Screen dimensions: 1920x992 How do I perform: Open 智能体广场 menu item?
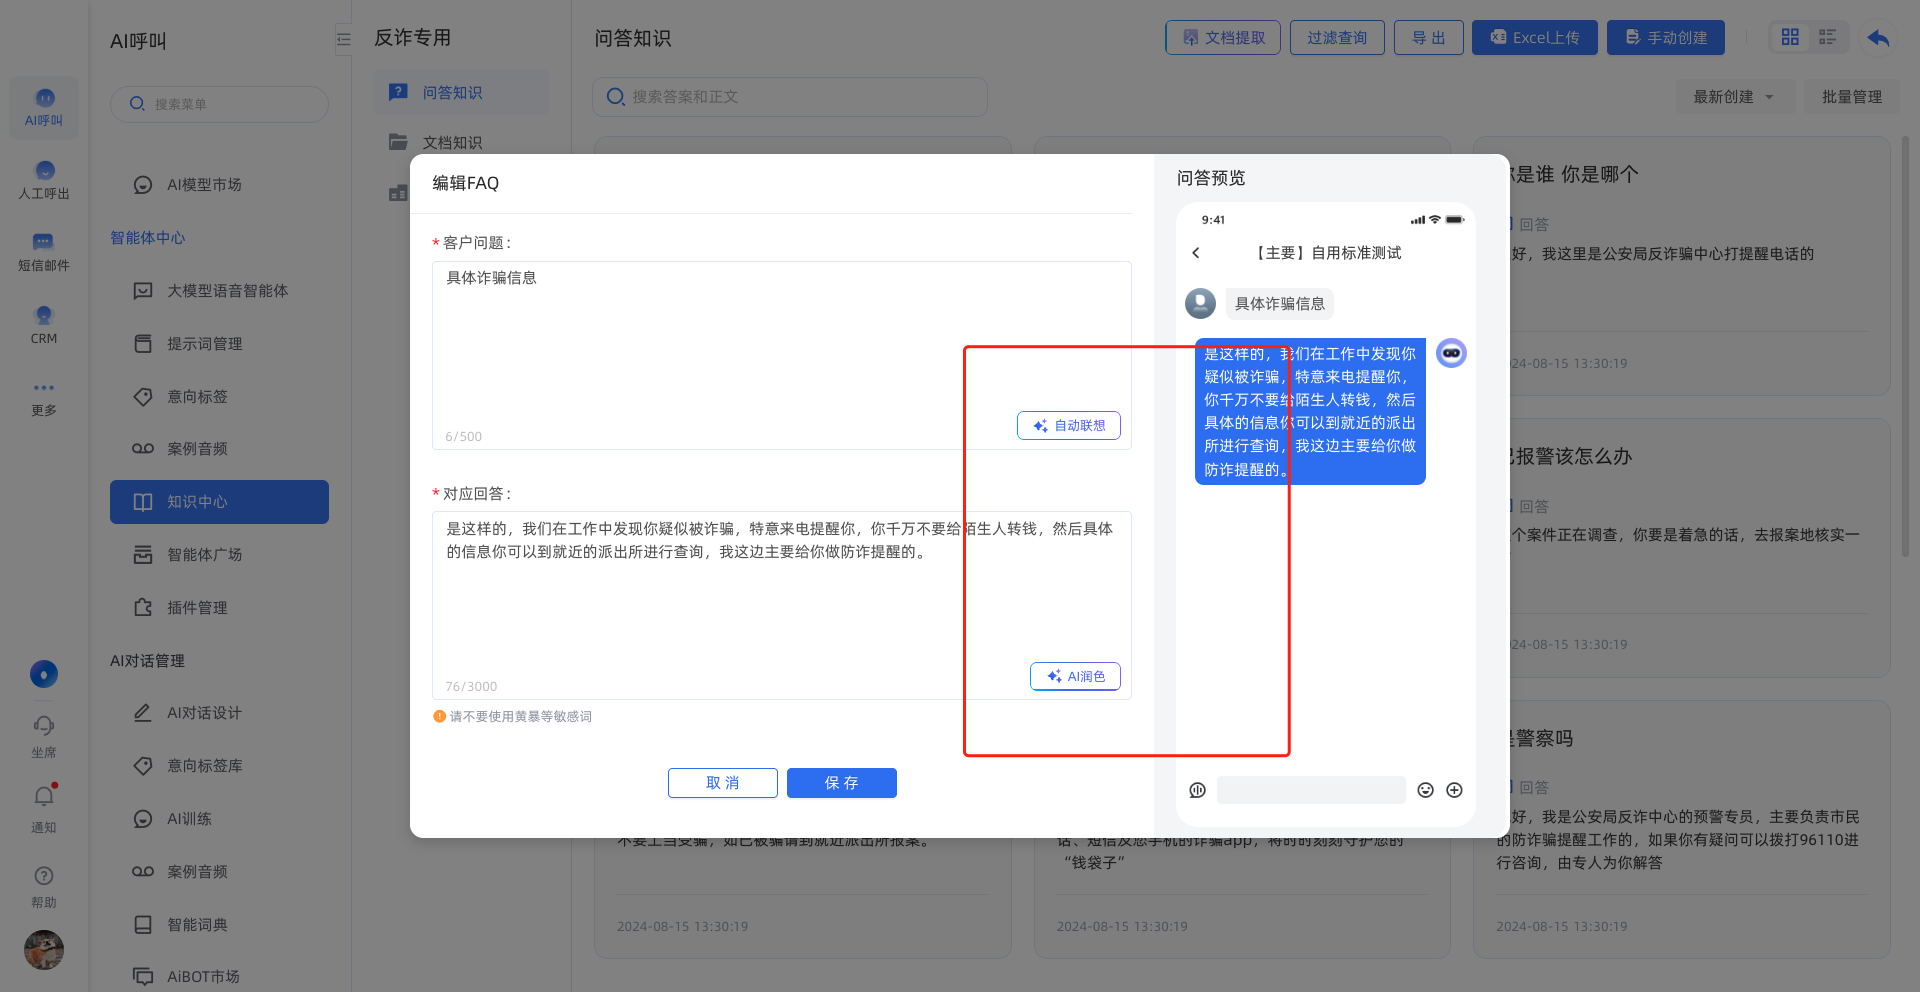(219, 554)
